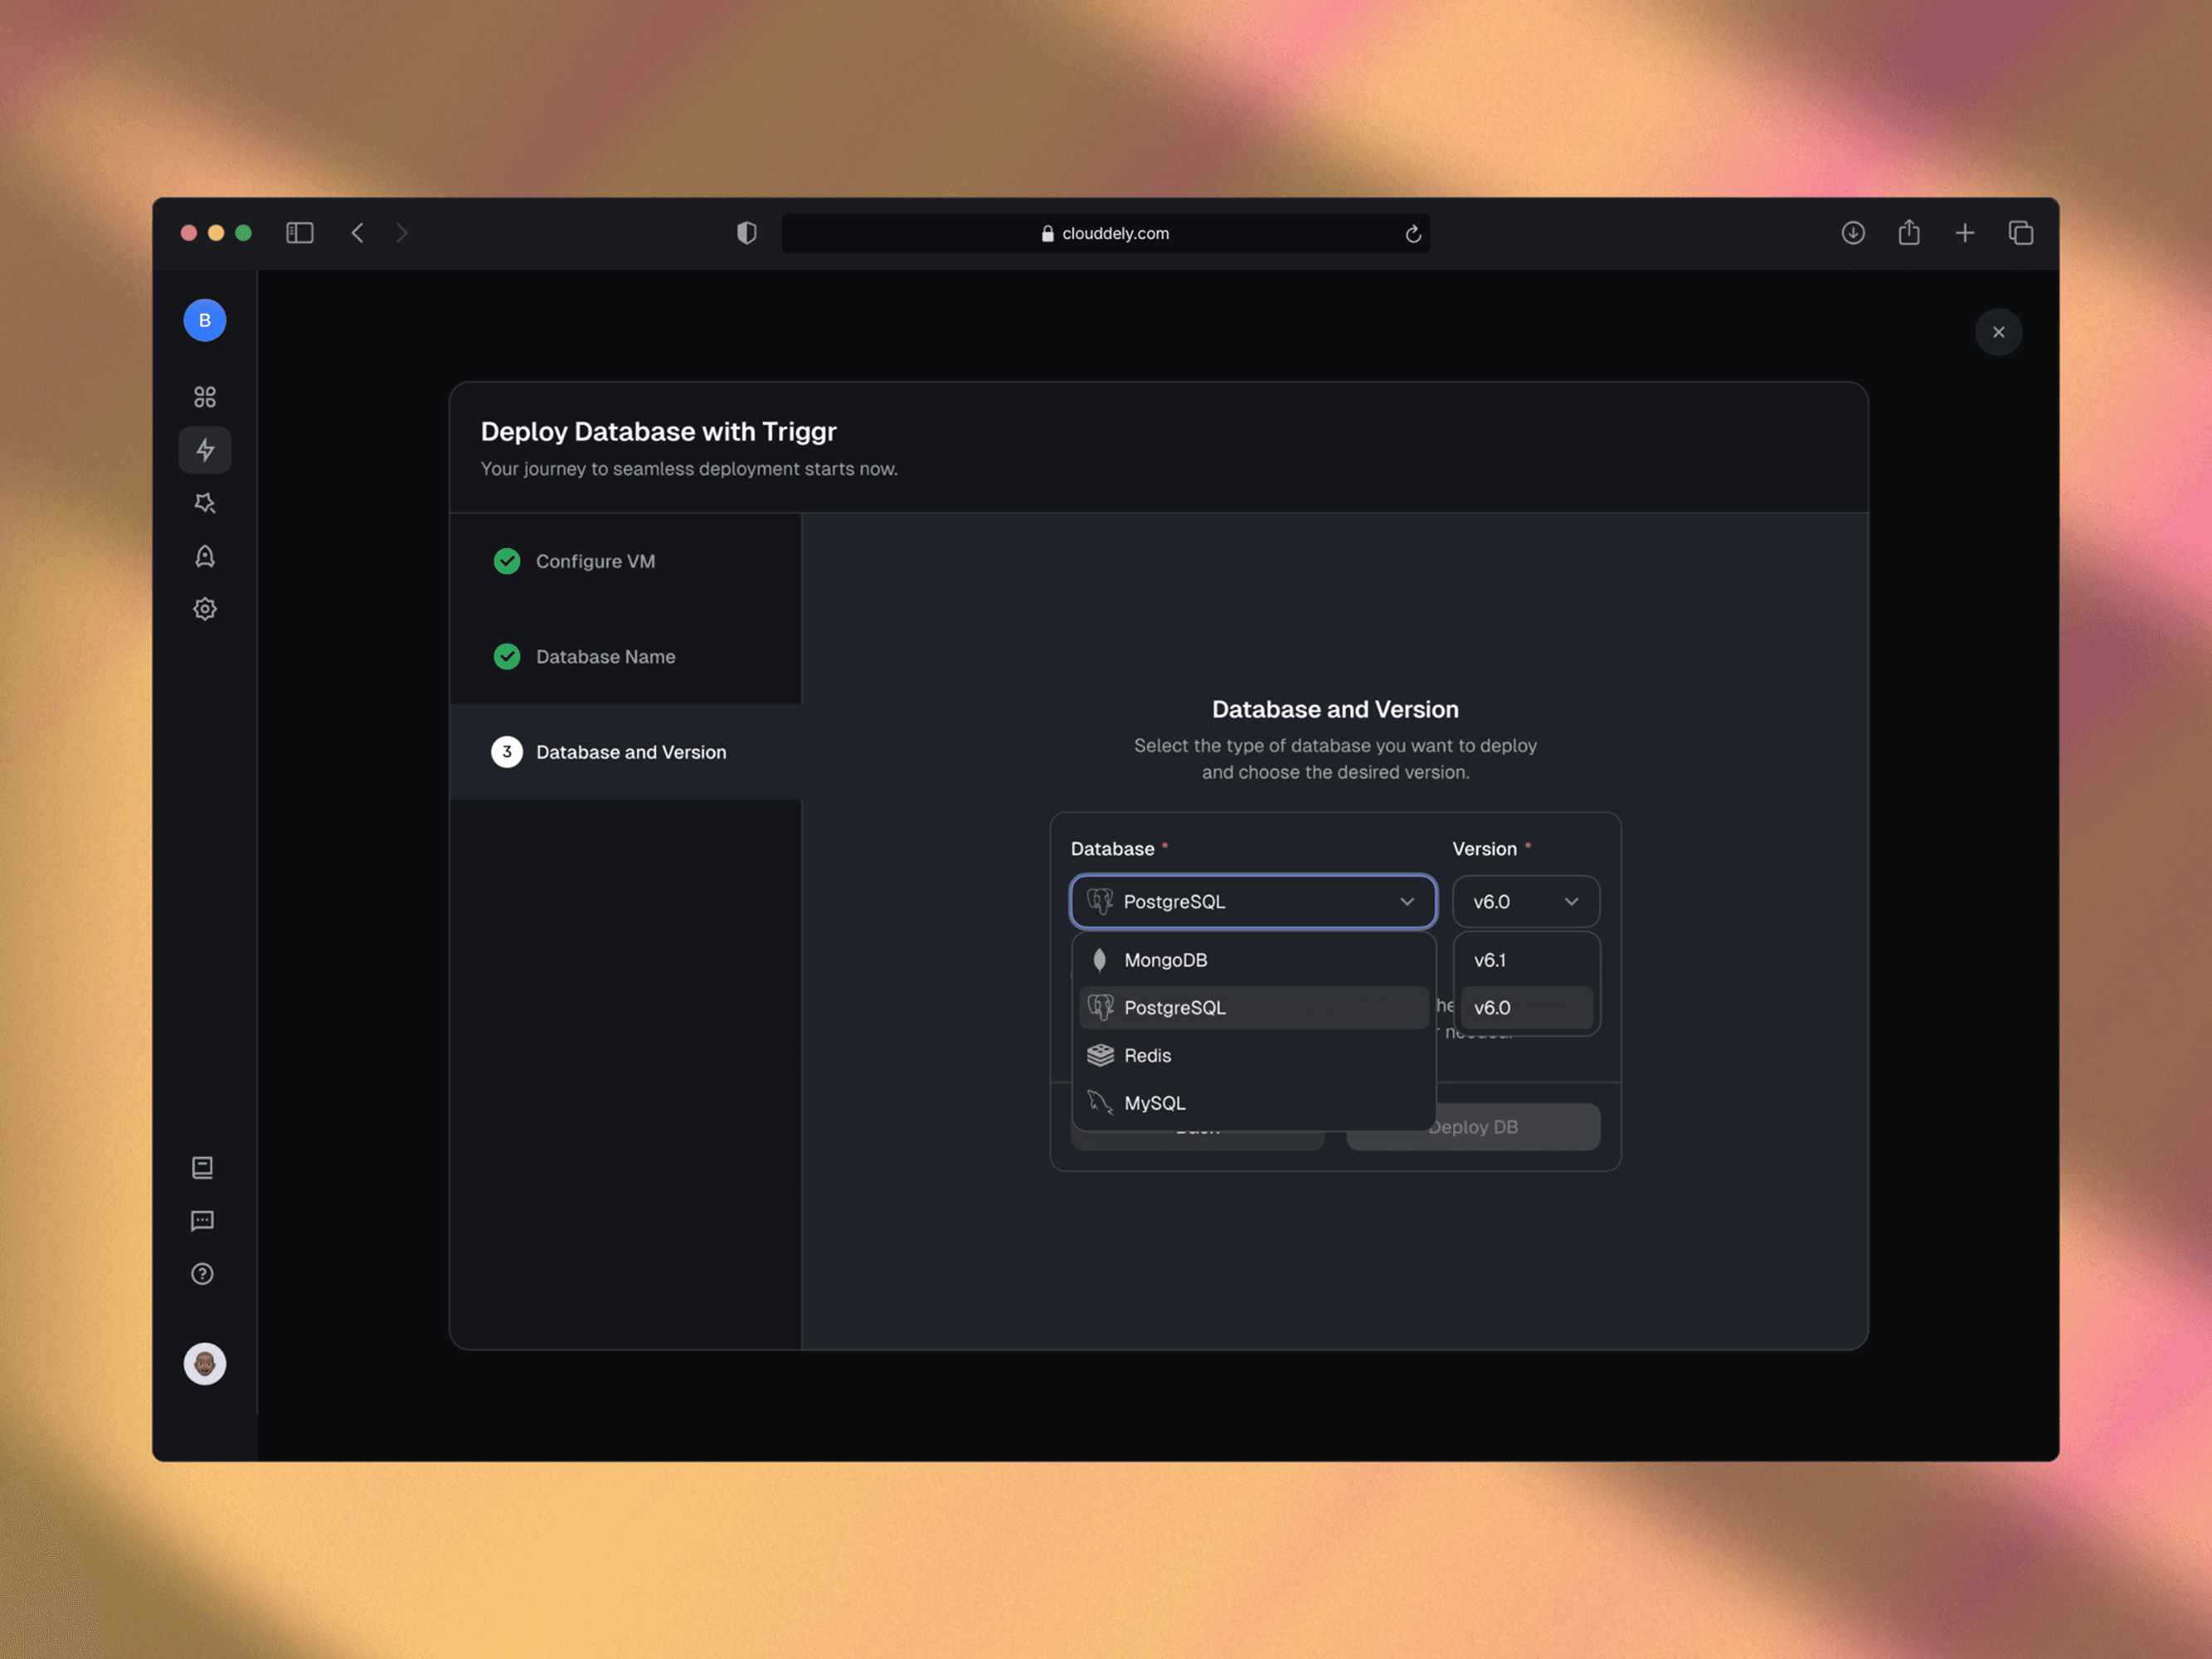Close the deploy dialog with X button

point(1998,332)
